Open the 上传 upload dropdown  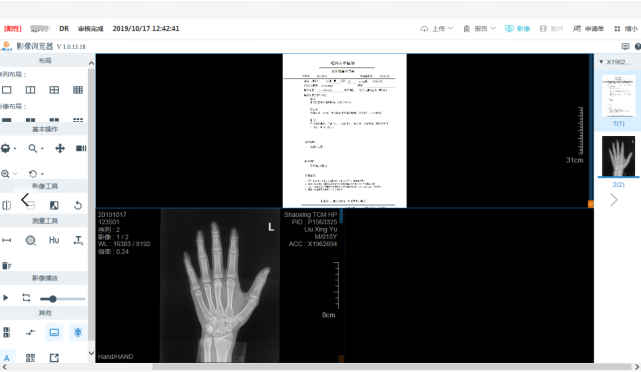tap(437, 29)
